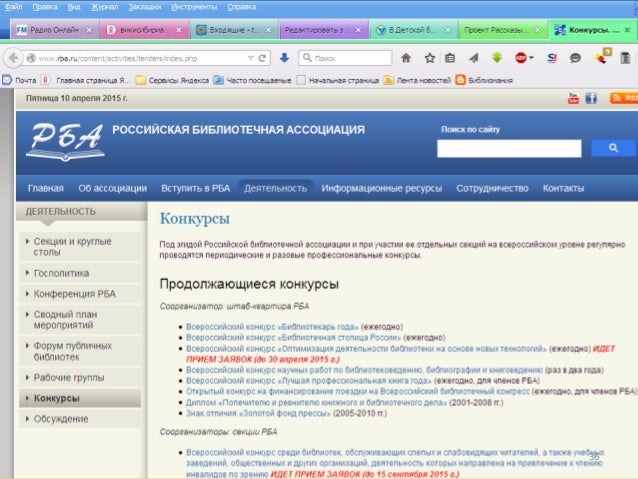The image size is (638, 479).
Task: Click the blue site search magnifier button
Action: [x=613, y=148]
